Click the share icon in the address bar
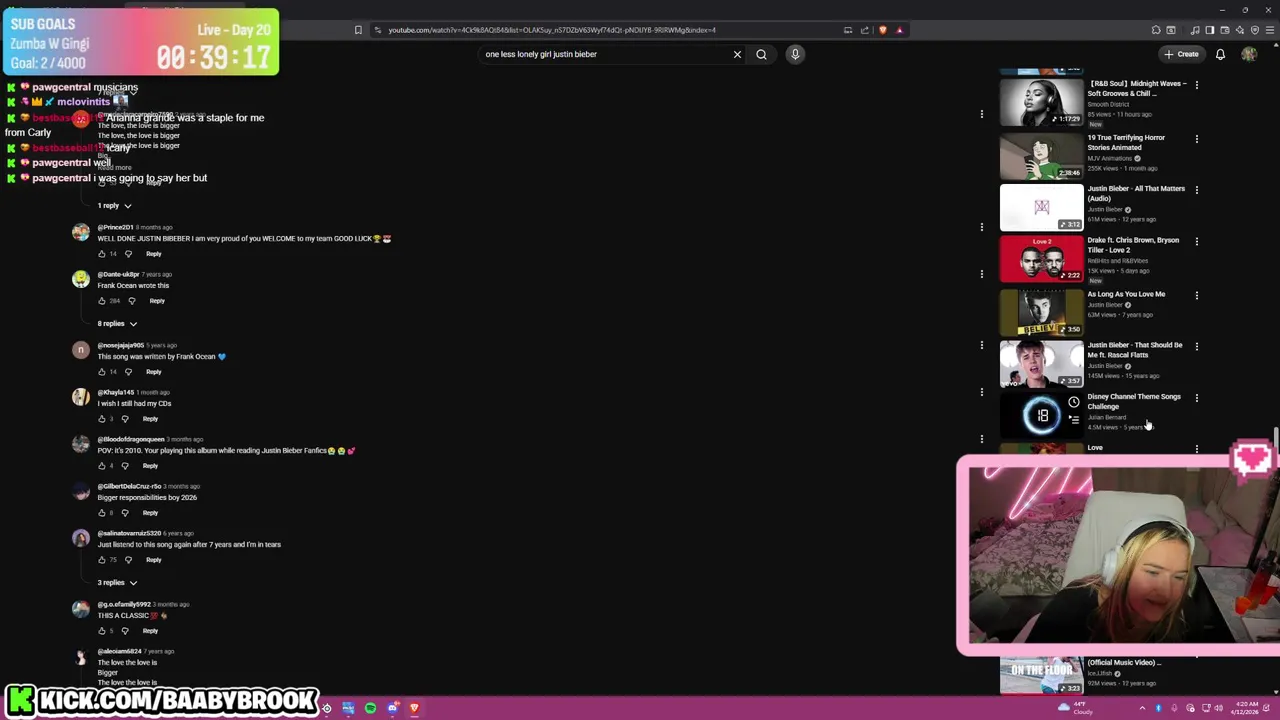Image resolution: width=1280 pixels, height=720 pixels. click(x=865, y=30)
